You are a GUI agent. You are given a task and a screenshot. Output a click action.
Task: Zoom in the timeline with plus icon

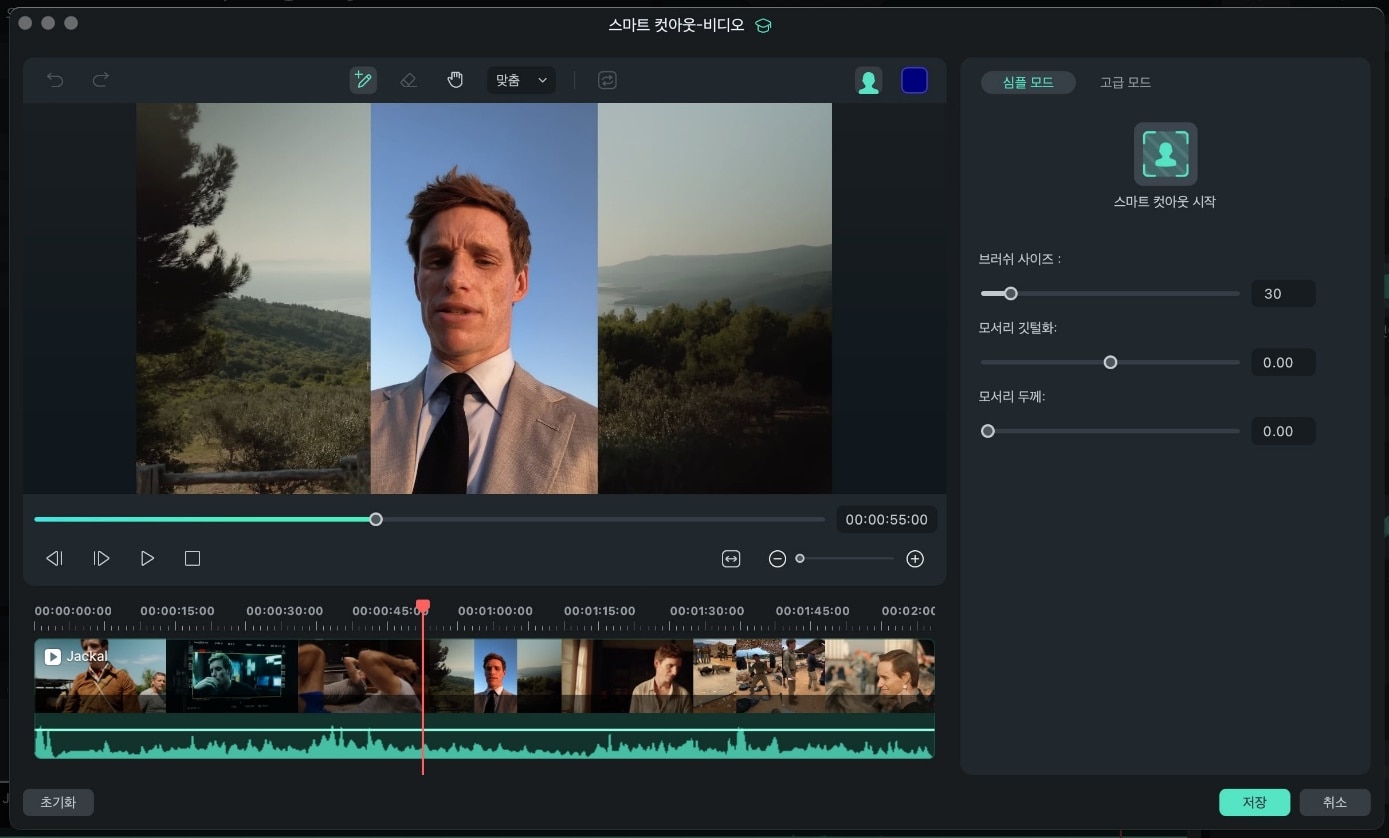click(915, 559)
